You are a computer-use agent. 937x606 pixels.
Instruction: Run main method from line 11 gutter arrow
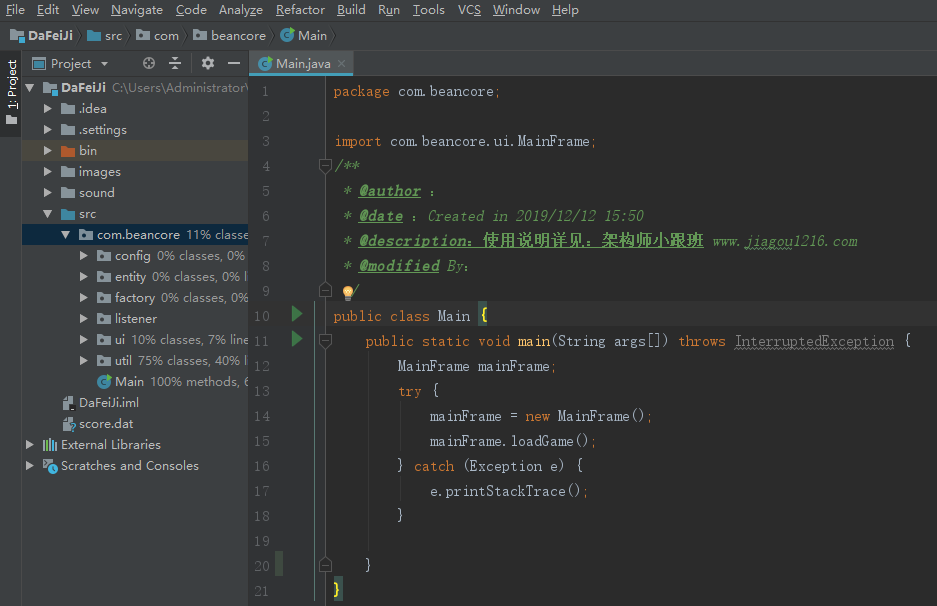click(296, 339)
